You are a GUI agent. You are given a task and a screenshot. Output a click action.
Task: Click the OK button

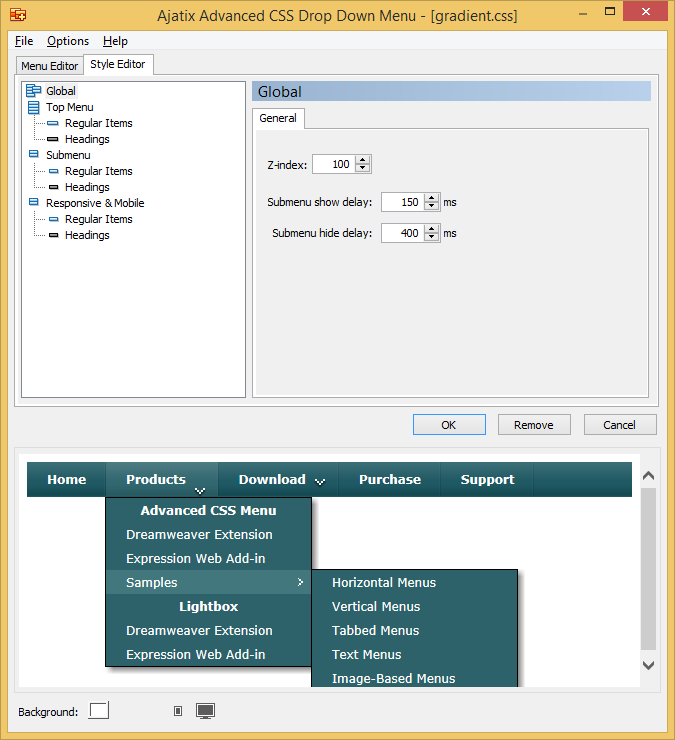pos(449,425)
